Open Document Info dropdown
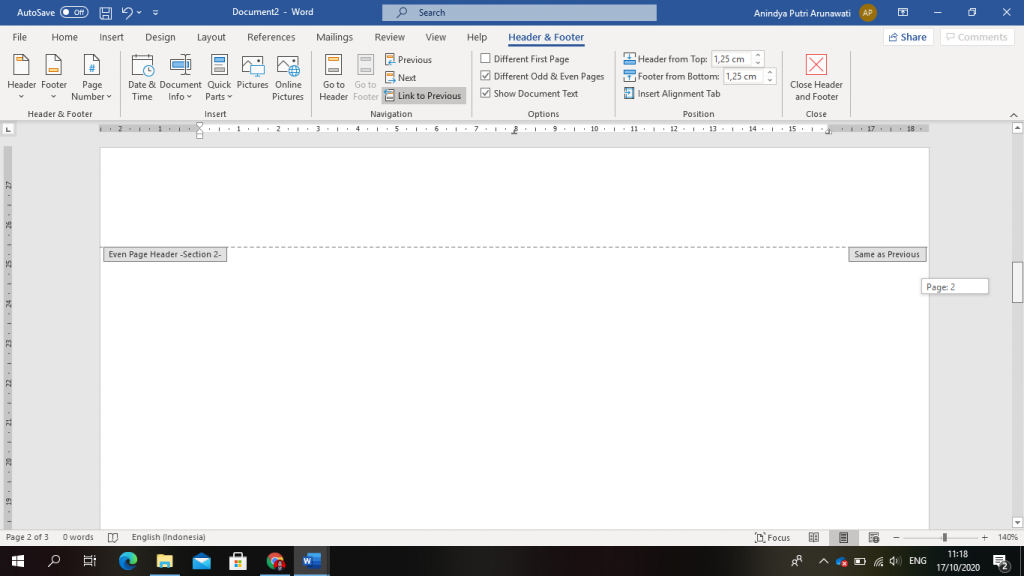 coord(180,78)
